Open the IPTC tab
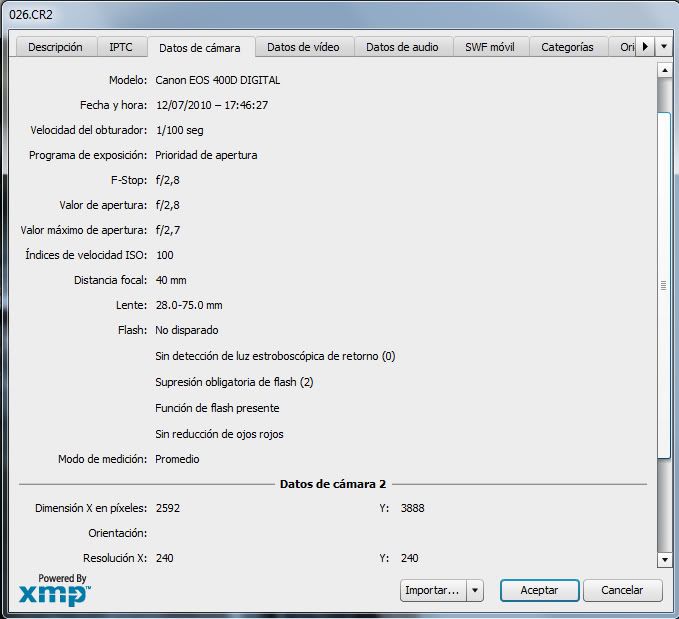The width and height of the screenshot is (679, 619). [x=121, y=47]
